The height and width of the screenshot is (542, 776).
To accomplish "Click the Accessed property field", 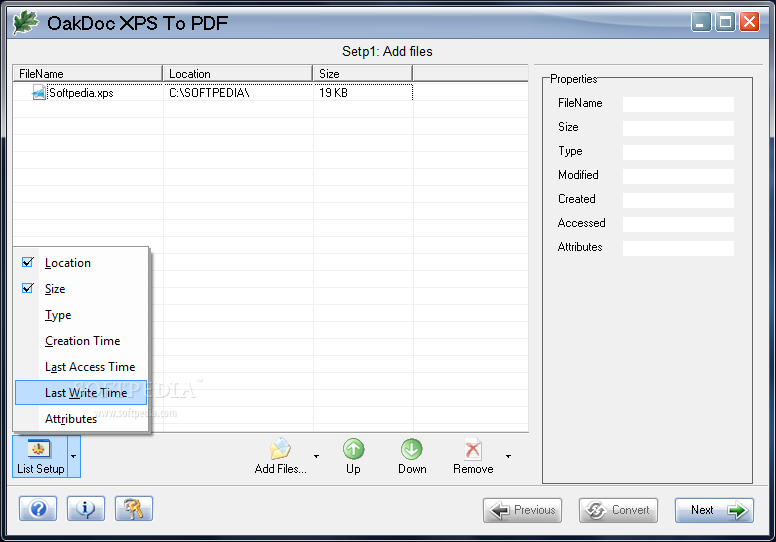I will tap(678, 224).
